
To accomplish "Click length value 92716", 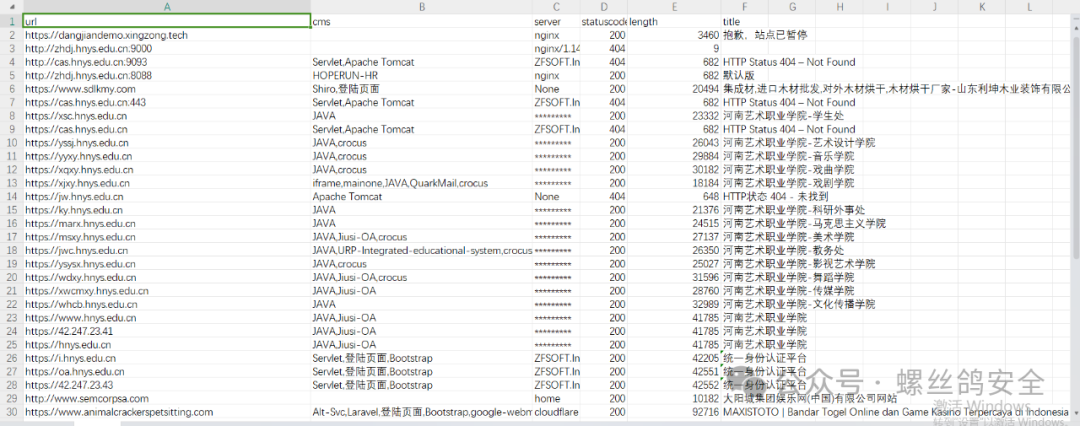I will click(674, 412).
